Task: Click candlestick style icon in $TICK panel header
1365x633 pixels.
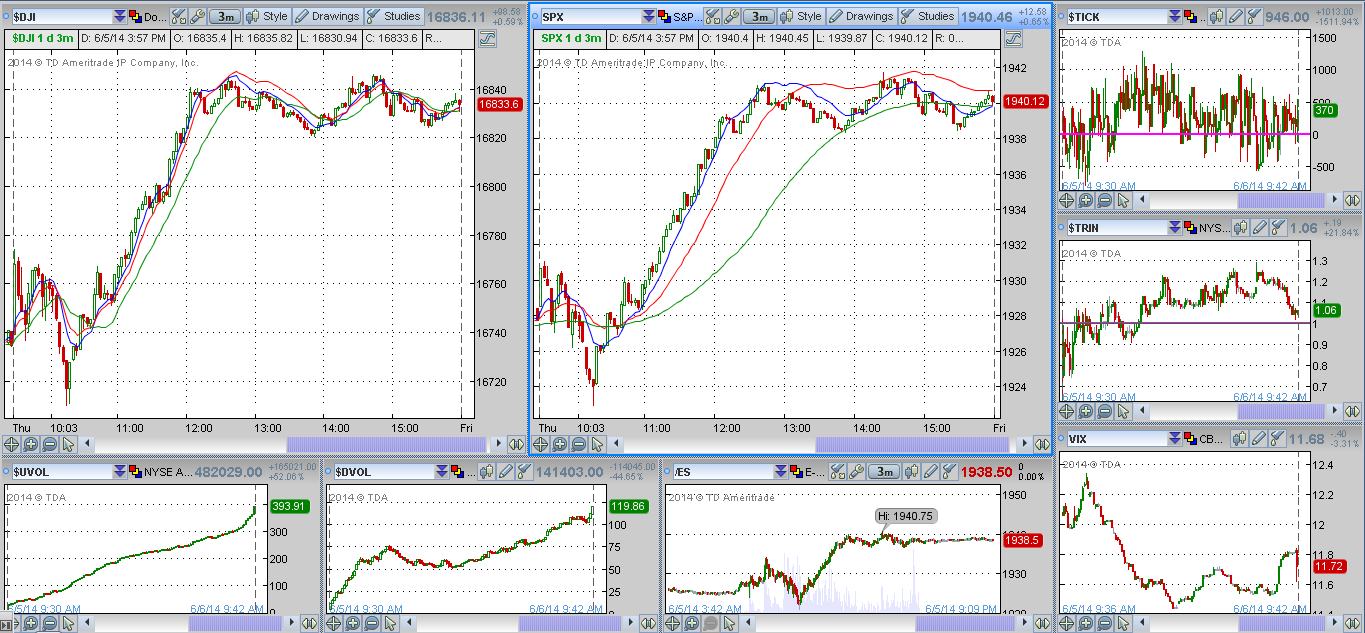Action: point(1216,17)
